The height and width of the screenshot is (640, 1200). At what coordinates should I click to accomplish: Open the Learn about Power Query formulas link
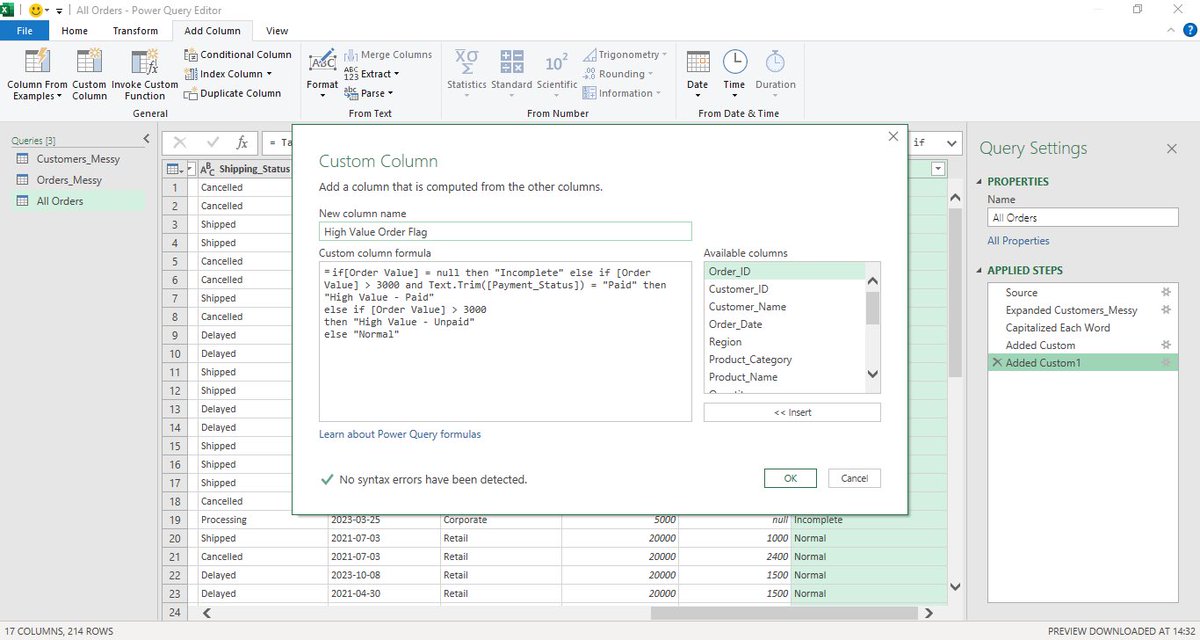[400, 433]
